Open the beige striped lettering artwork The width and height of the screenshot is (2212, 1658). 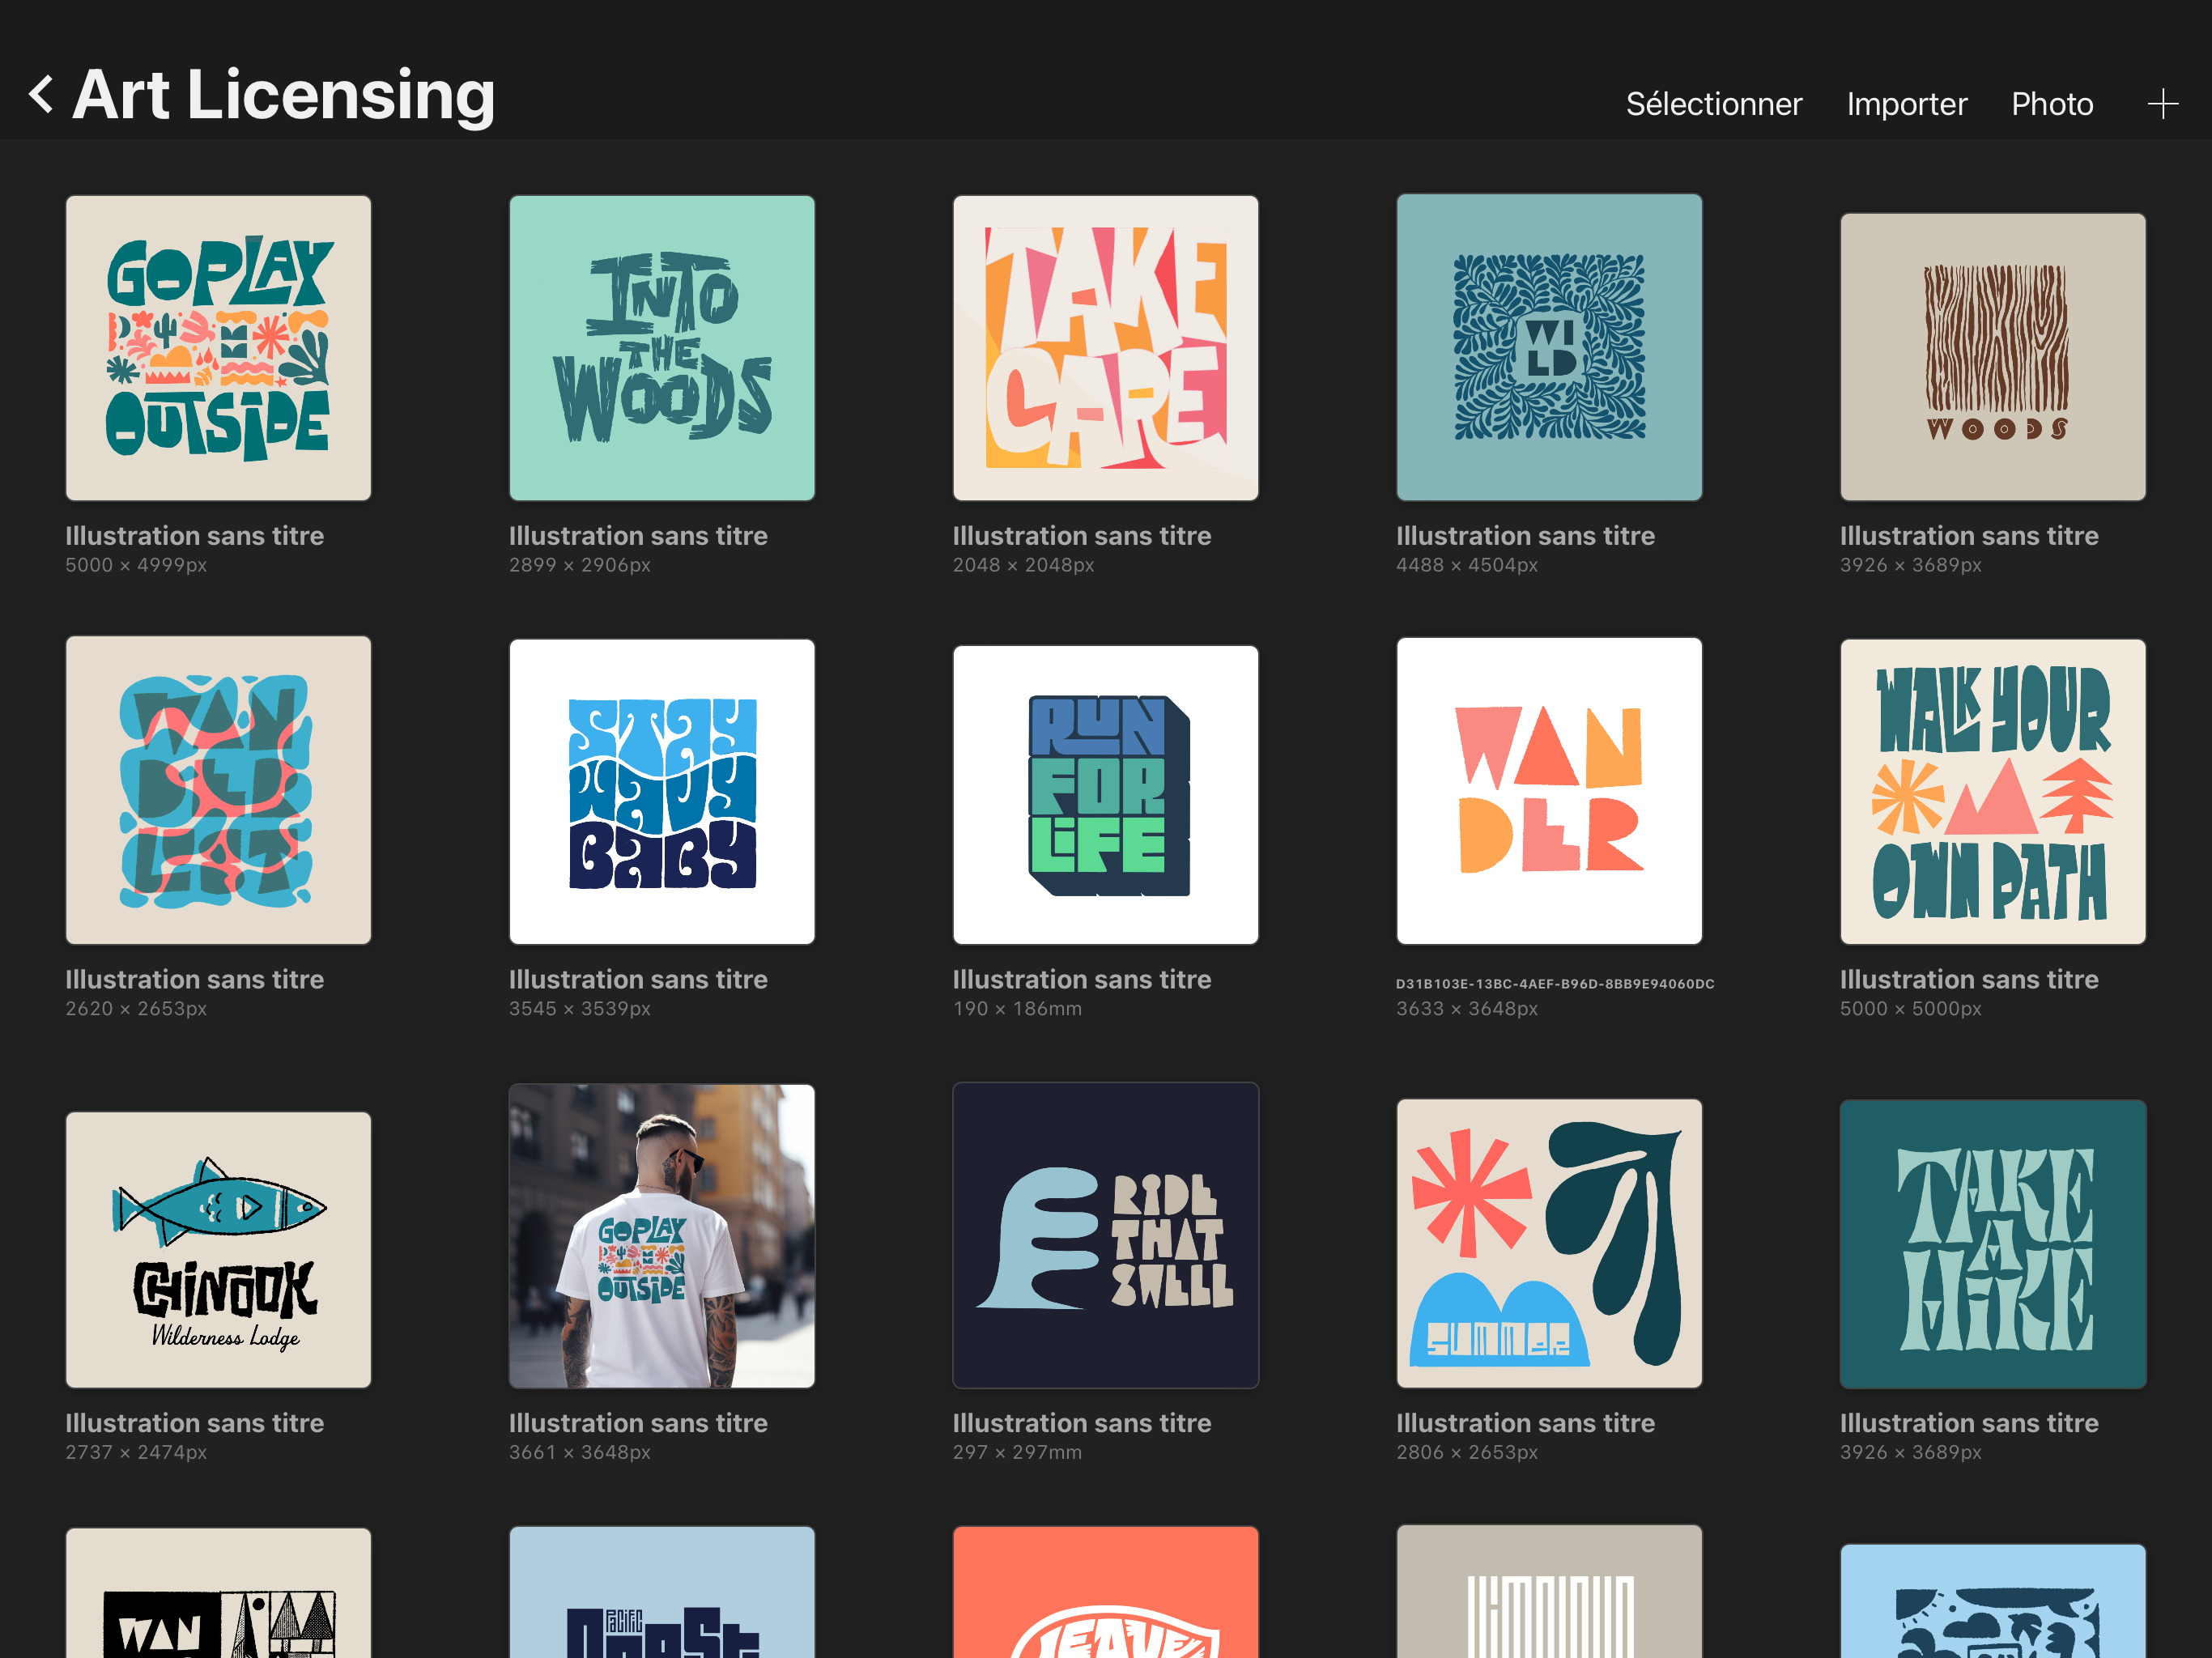pyautogui.click(x=1549, y=1592)
